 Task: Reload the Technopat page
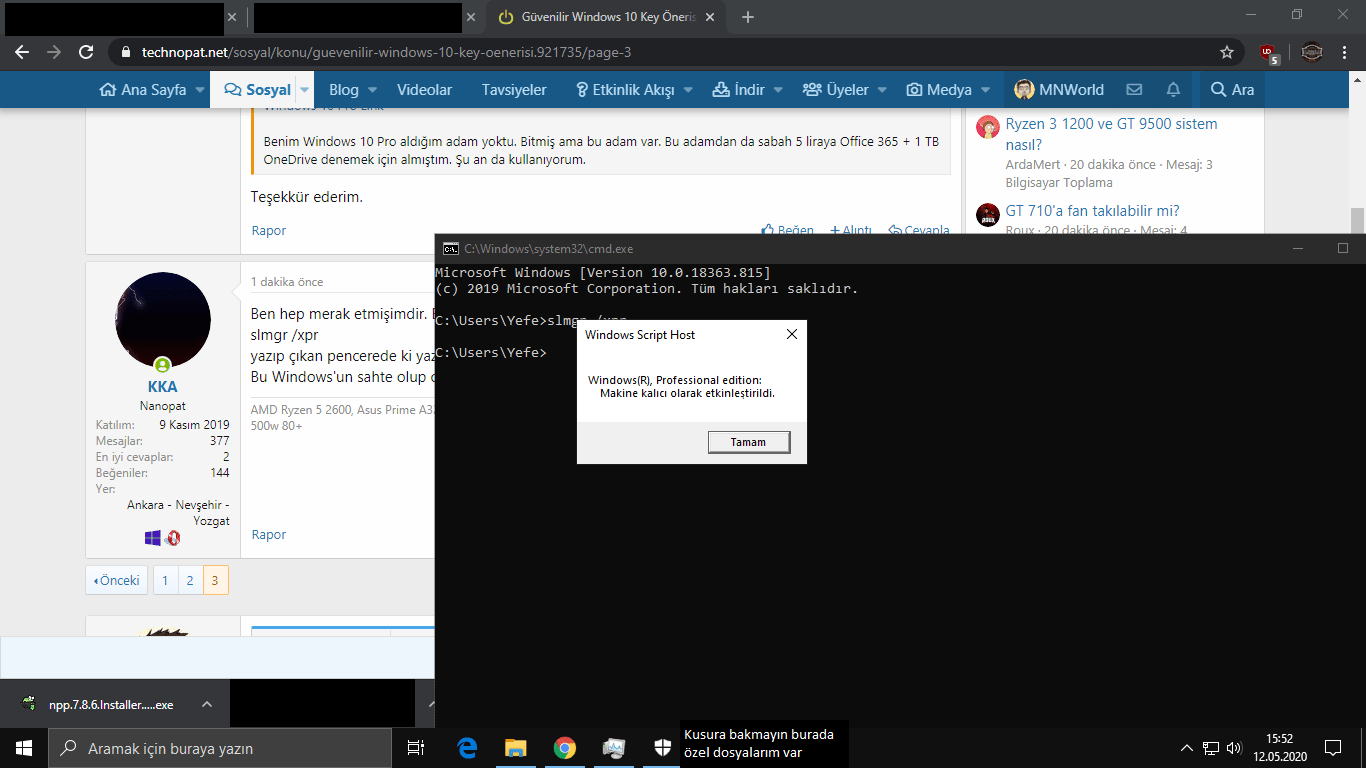tap(86, 52)
